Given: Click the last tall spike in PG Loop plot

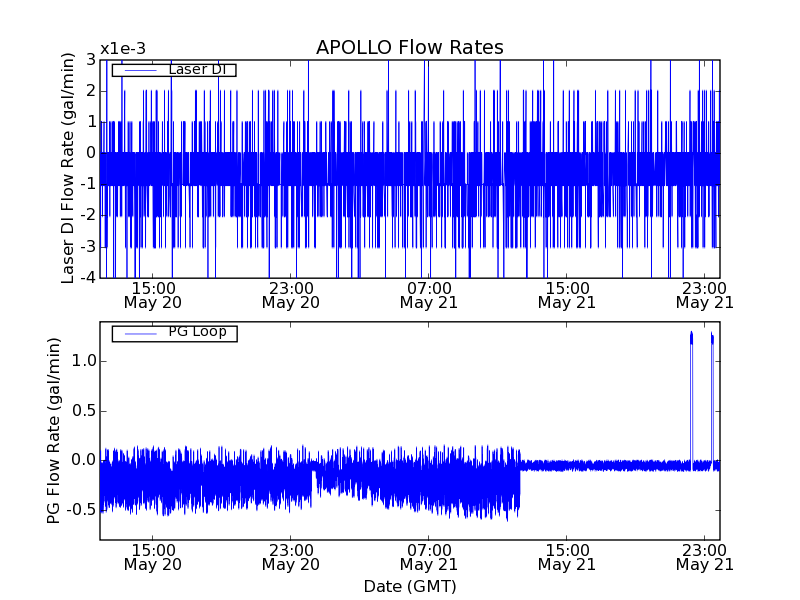Looking at the screenshot, I should [x=712, y=342].
